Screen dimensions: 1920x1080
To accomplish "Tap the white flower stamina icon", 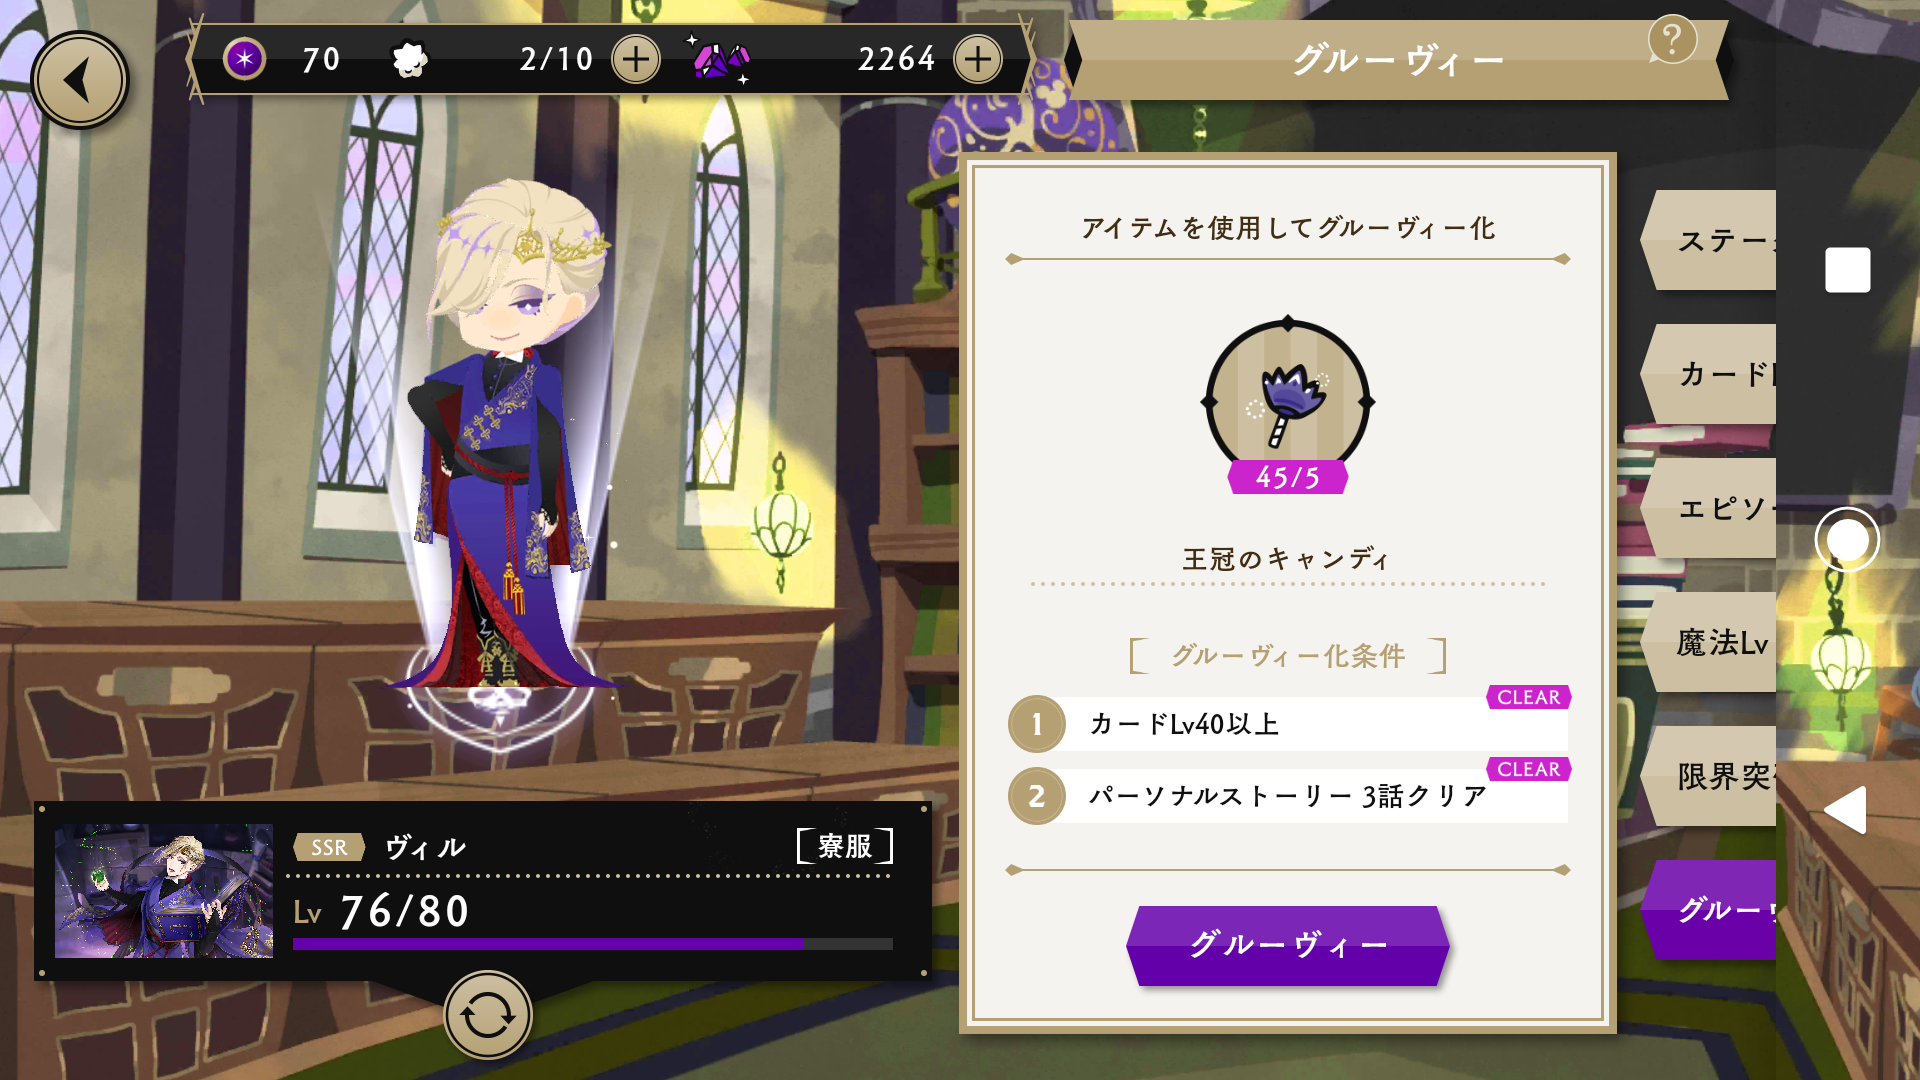I will pyautogui.click(x=409, y=60).
